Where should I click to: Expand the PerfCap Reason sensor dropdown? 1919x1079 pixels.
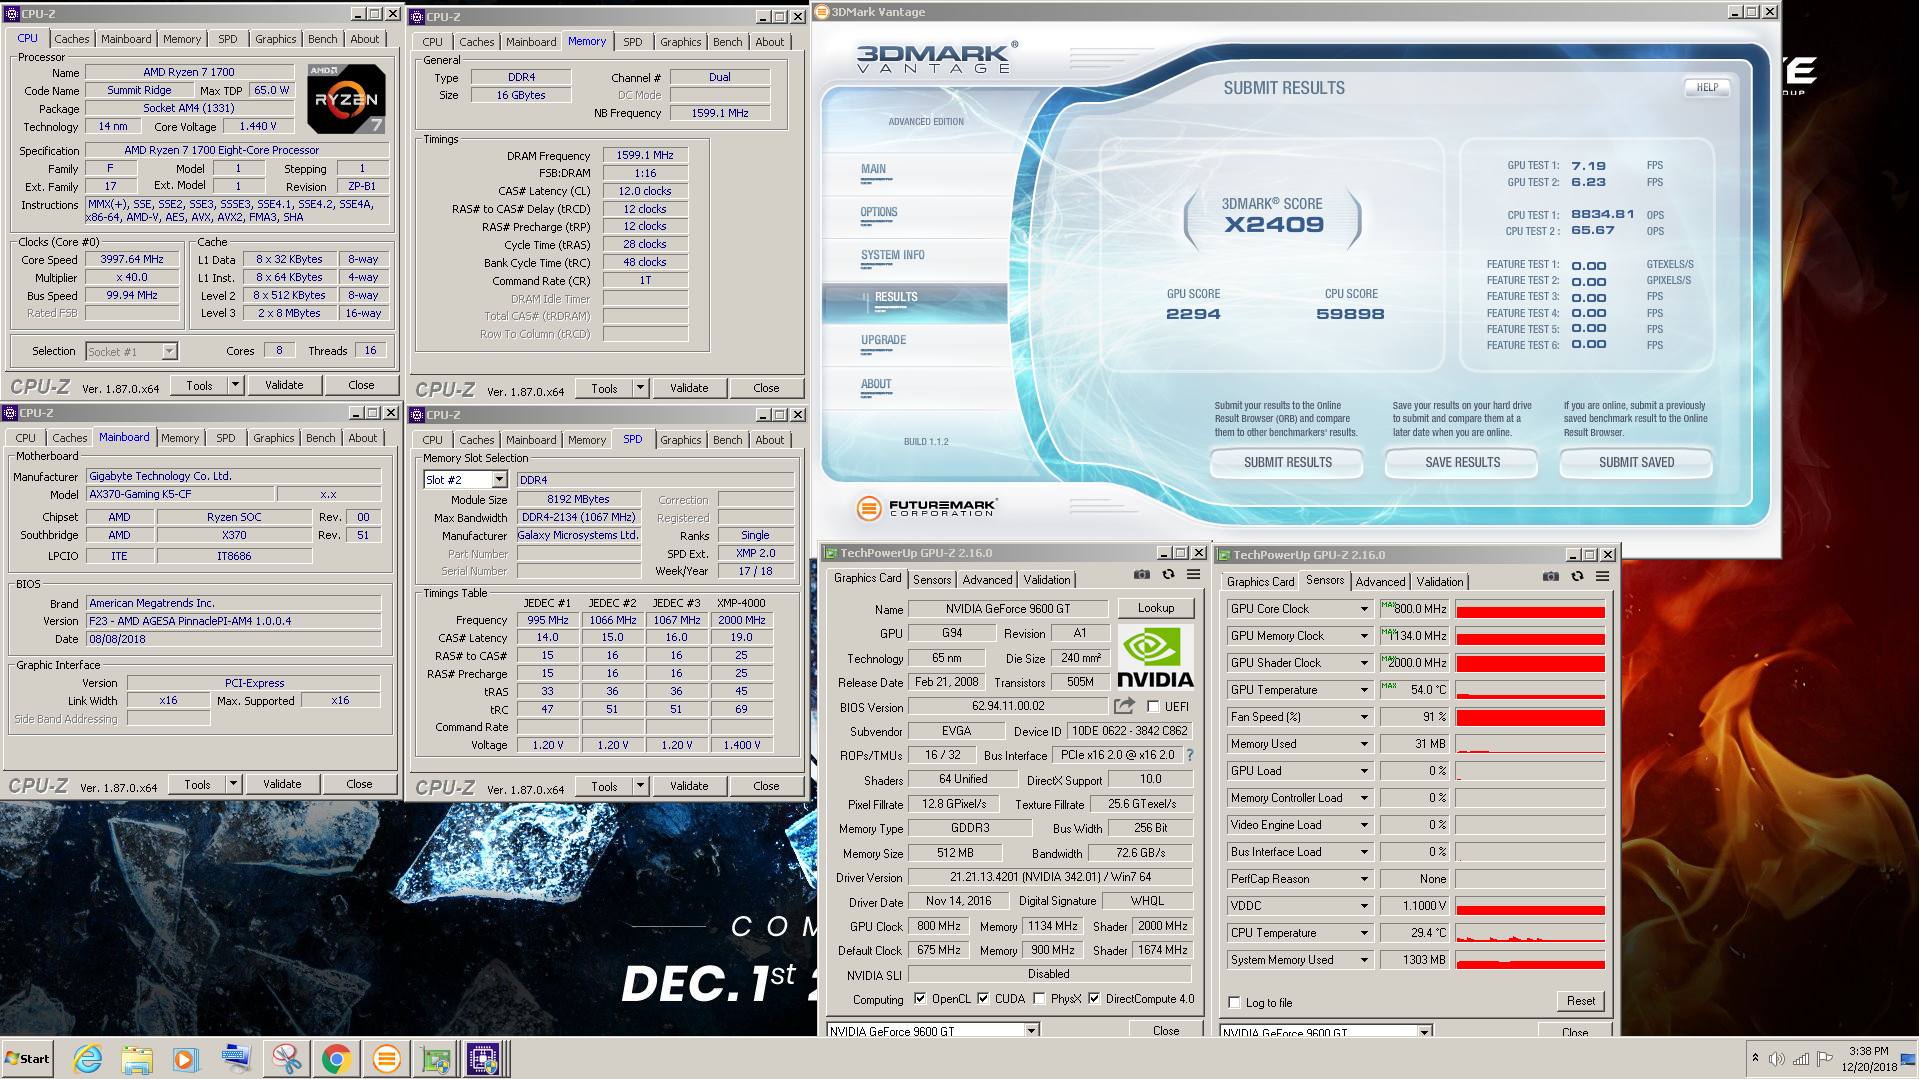[1364, 879]
